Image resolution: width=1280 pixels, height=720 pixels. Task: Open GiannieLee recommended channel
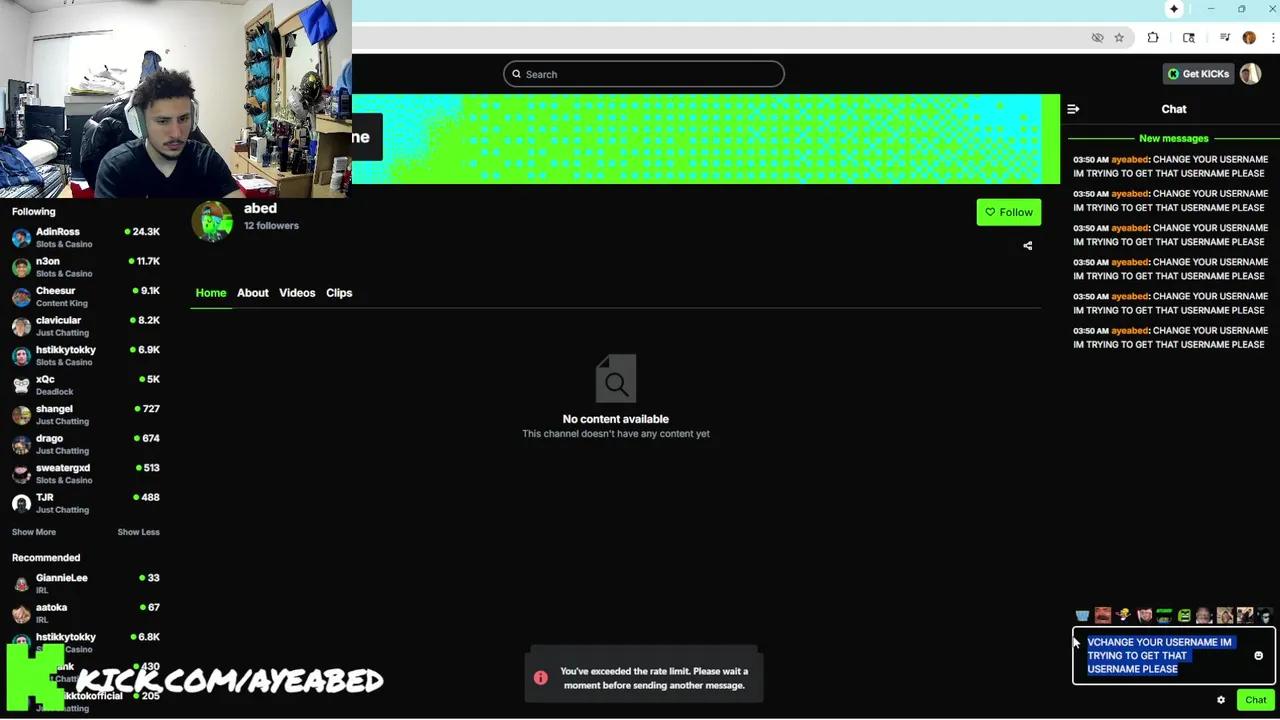click(x=86, y=584)
